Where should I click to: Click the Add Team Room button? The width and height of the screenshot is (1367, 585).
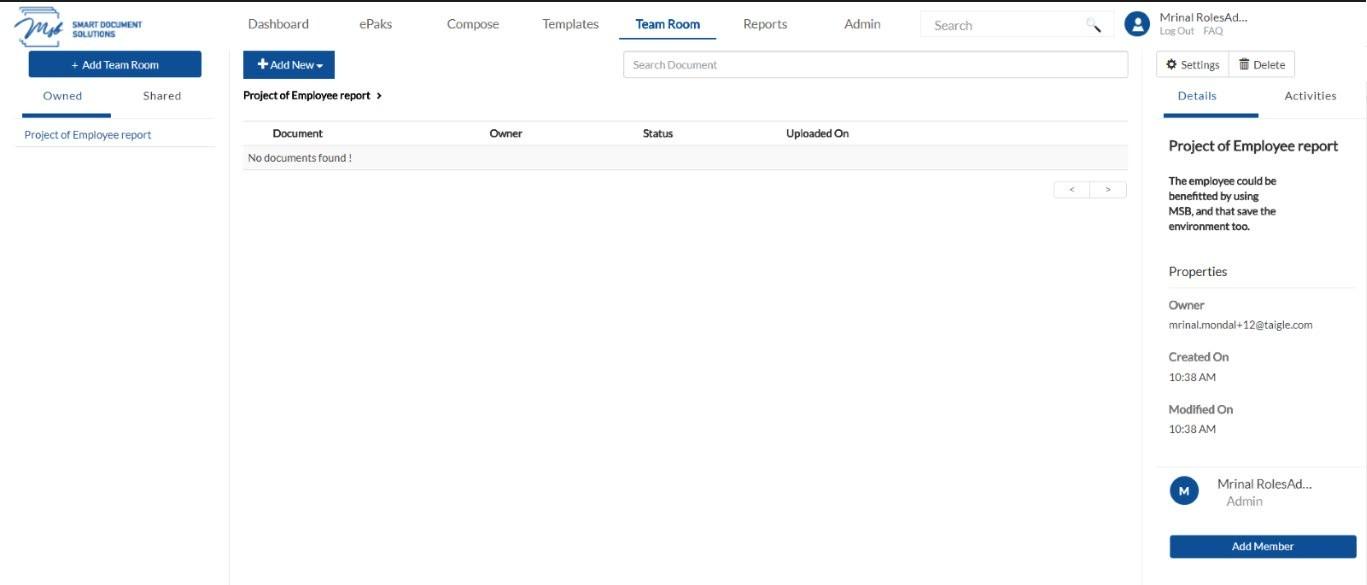[115, 65]
